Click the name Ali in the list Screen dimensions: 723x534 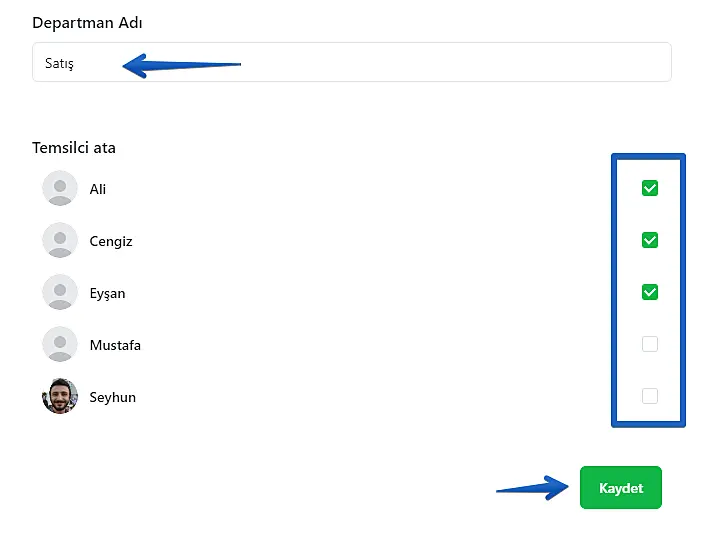98,189
